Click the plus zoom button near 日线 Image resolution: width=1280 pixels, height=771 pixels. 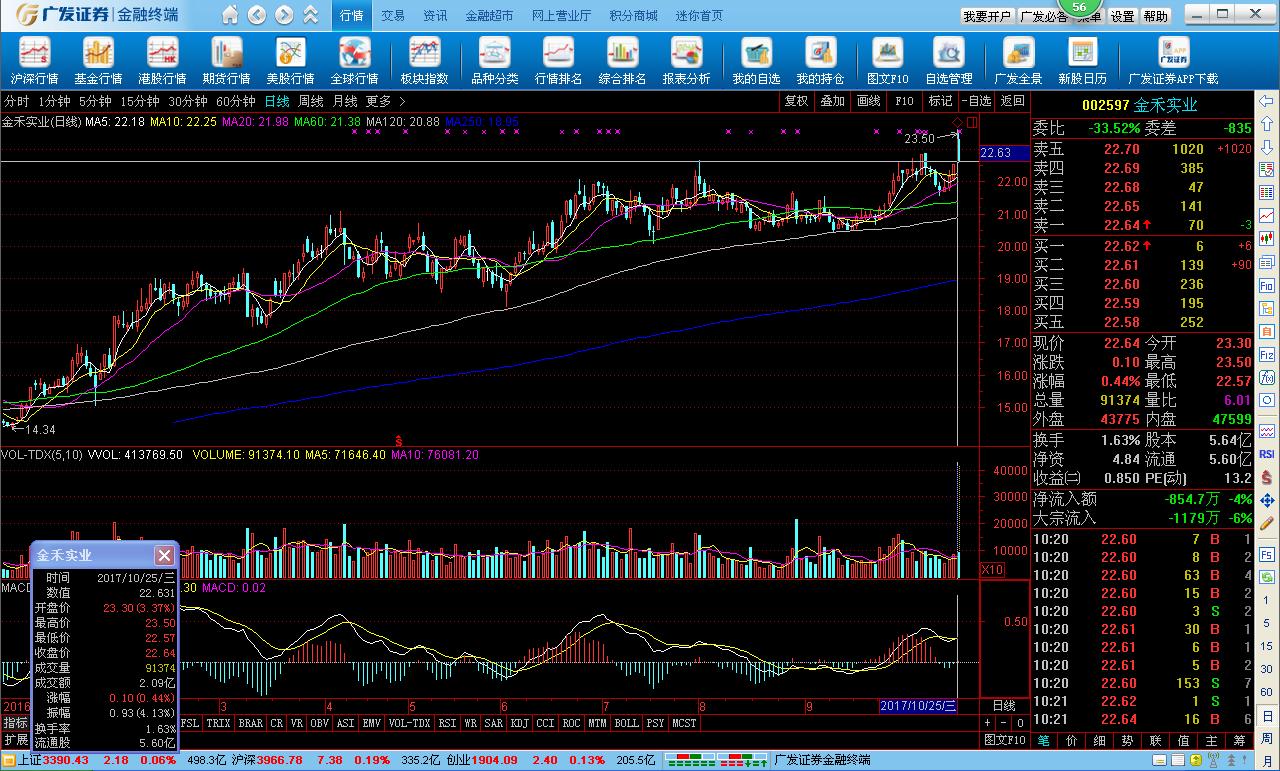(987, 723)
